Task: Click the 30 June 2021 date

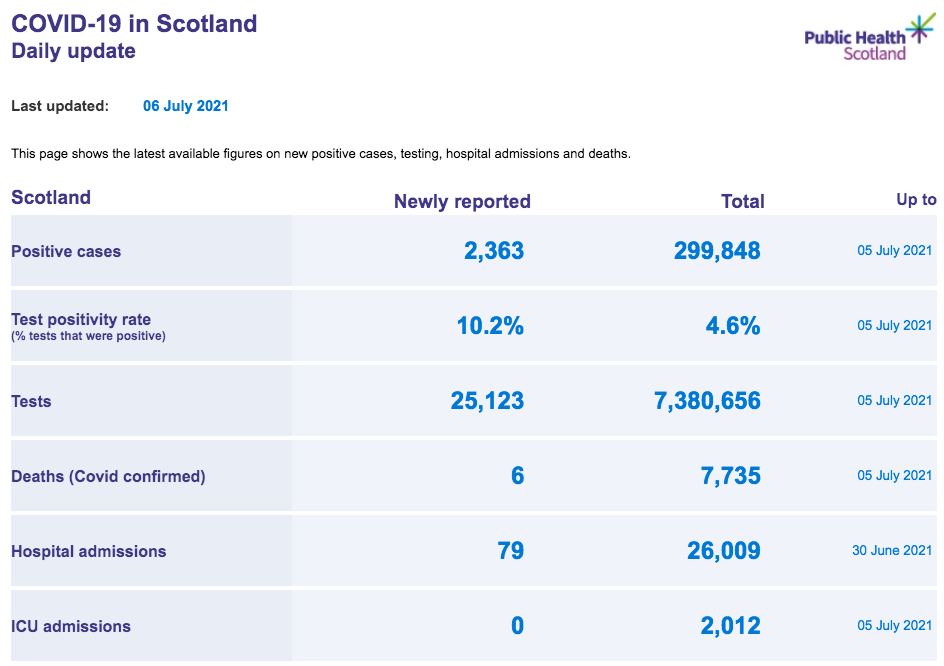Action: [892, 550]
